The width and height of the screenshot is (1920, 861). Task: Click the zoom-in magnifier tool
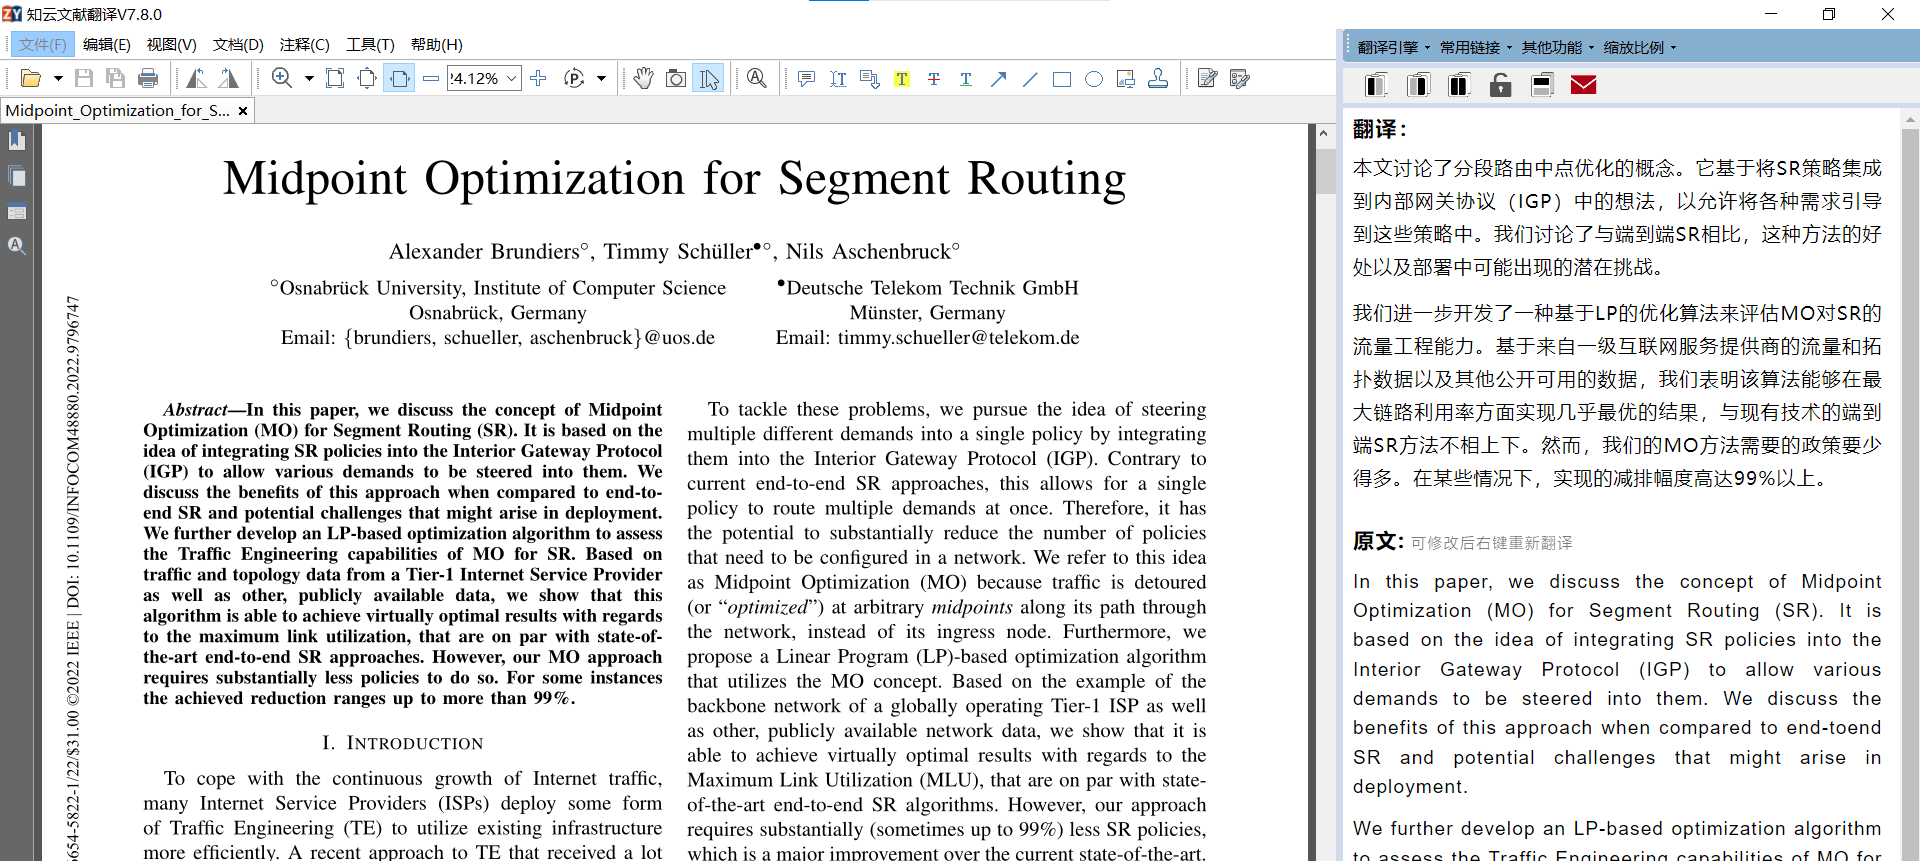282,79
